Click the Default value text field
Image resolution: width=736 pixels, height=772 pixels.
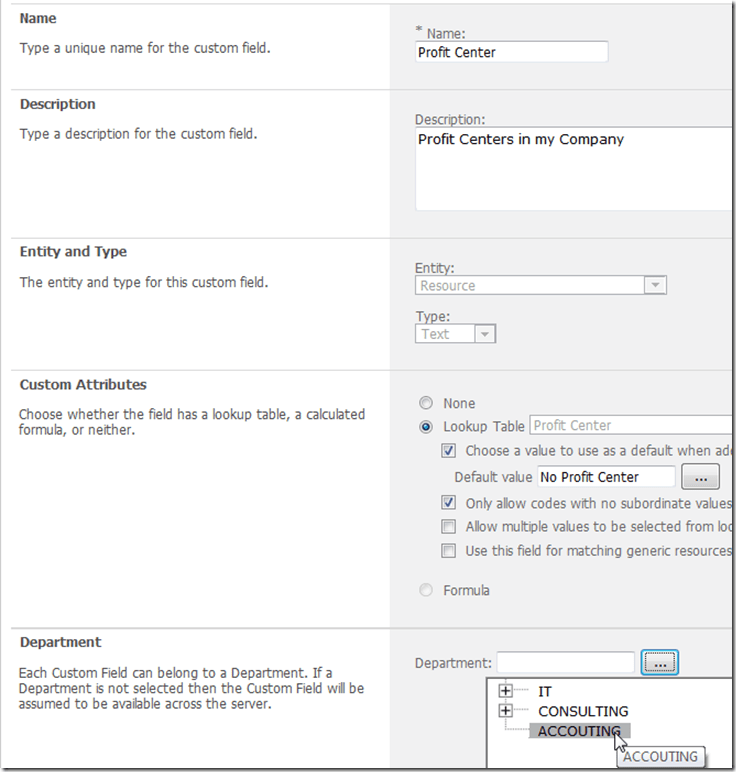[605, 476]
